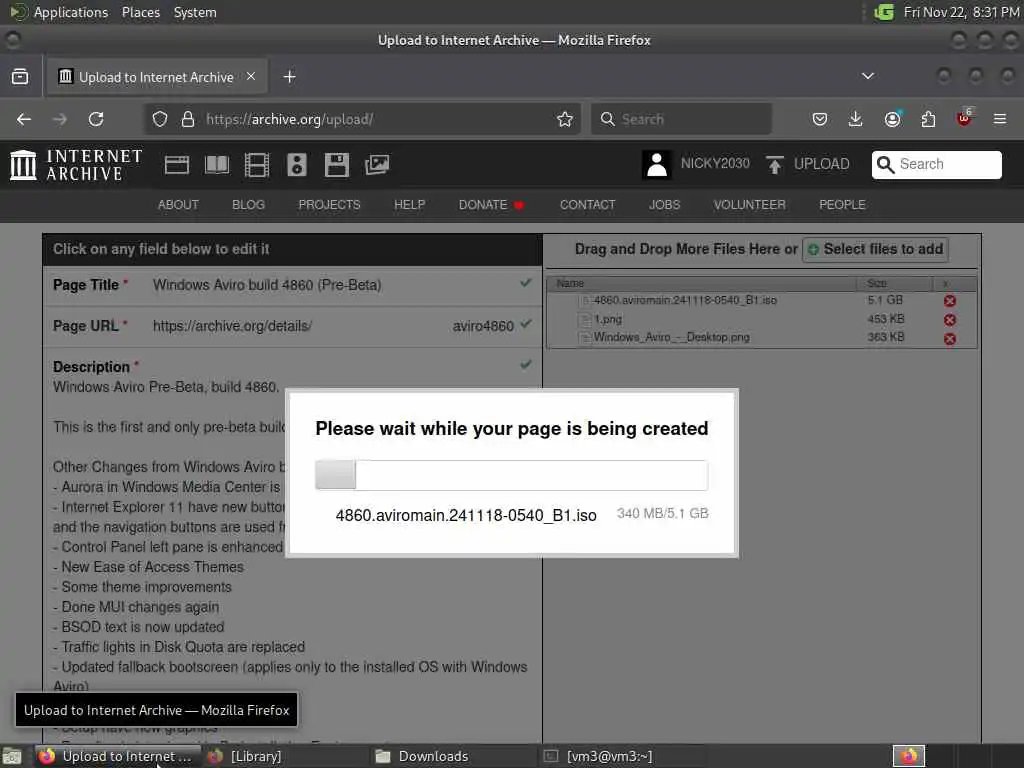Remove 4860.aviromain ISO file from list
This screenshot has width=1024, height=768.
(x=950, y=301)
